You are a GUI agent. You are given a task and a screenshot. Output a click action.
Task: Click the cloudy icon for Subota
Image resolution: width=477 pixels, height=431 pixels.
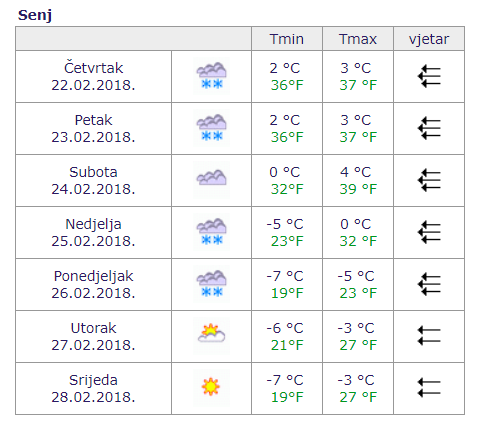(211, 180)
